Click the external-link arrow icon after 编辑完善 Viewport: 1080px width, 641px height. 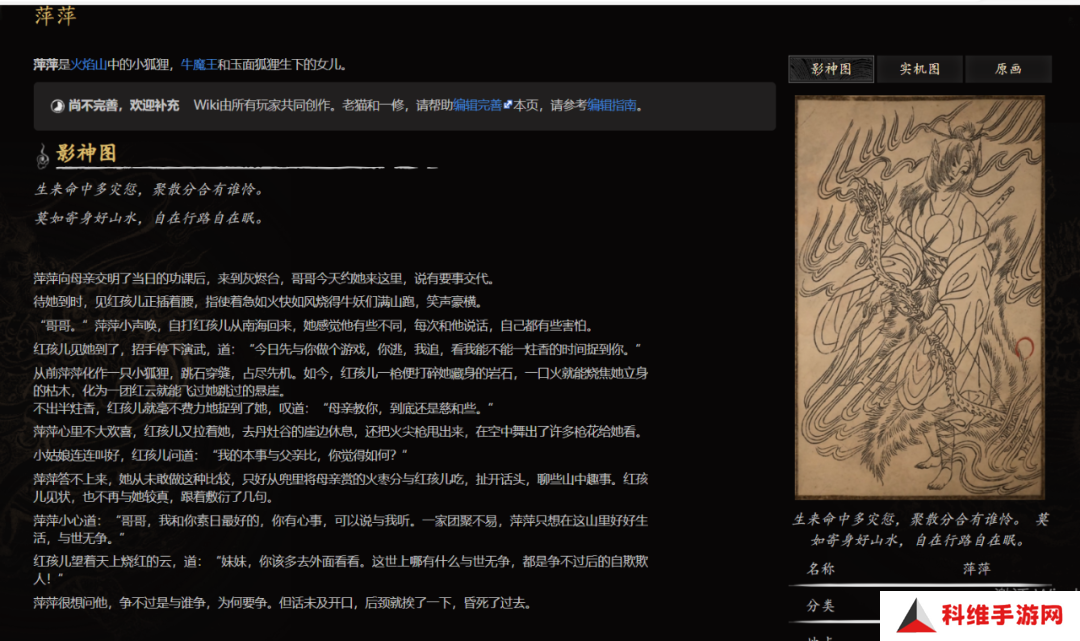508,105
